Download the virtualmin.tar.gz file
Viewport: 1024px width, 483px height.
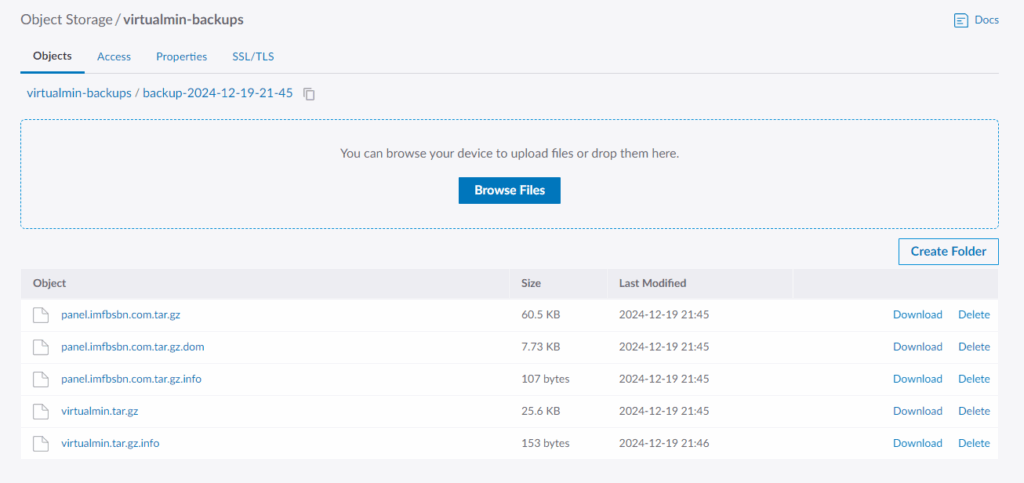917,411
